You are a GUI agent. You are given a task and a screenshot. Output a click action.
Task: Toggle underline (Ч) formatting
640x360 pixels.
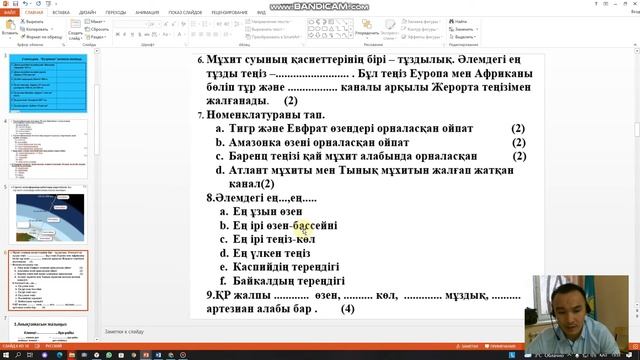[132, 35]
